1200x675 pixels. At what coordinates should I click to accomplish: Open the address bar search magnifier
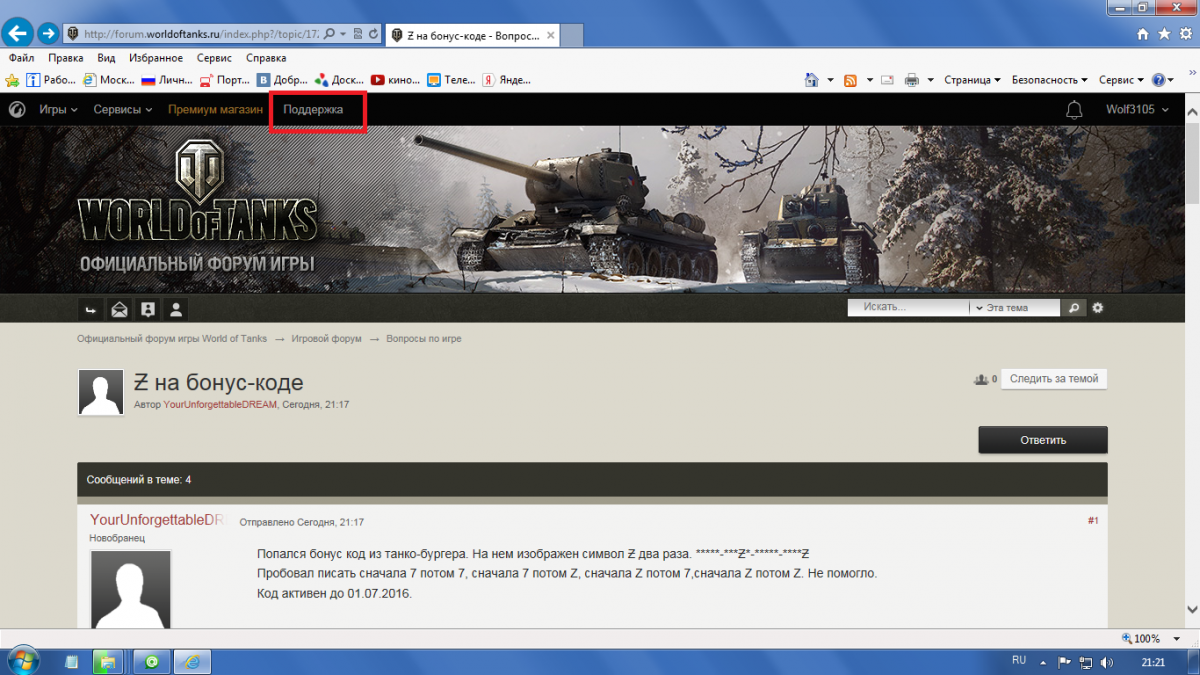tap(331, 34)
